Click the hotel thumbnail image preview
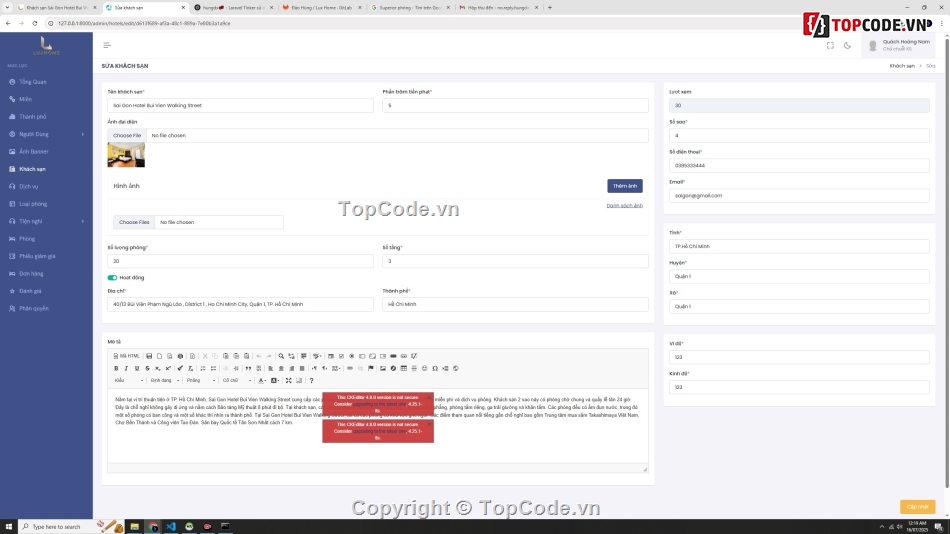 (x=126, y=155)
